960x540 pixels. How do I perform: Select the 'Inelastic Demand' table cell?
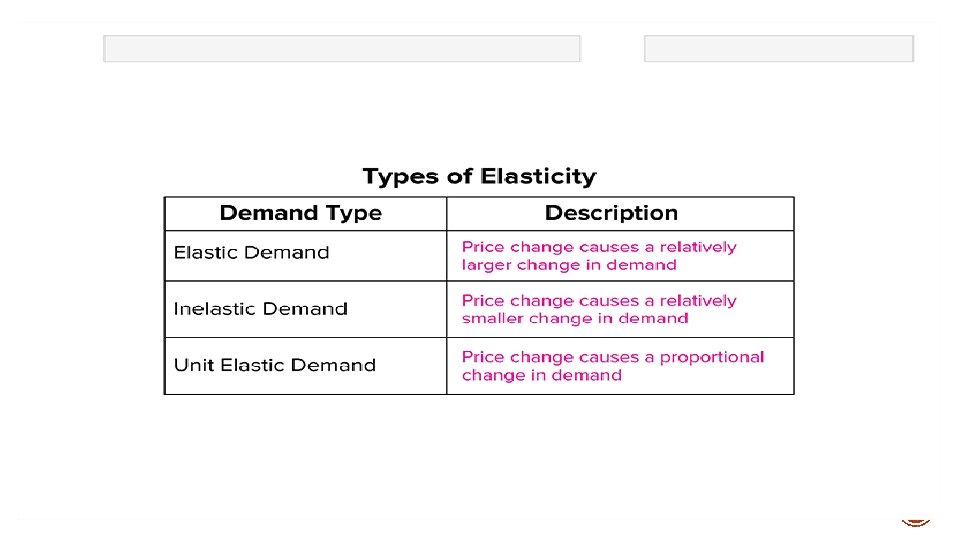pyautogui.click(x=260, y=309)
